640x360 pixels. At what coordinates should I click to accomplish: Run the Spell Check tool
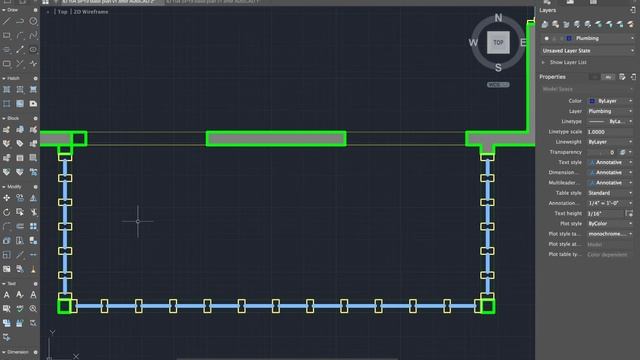tap(20, 309)
